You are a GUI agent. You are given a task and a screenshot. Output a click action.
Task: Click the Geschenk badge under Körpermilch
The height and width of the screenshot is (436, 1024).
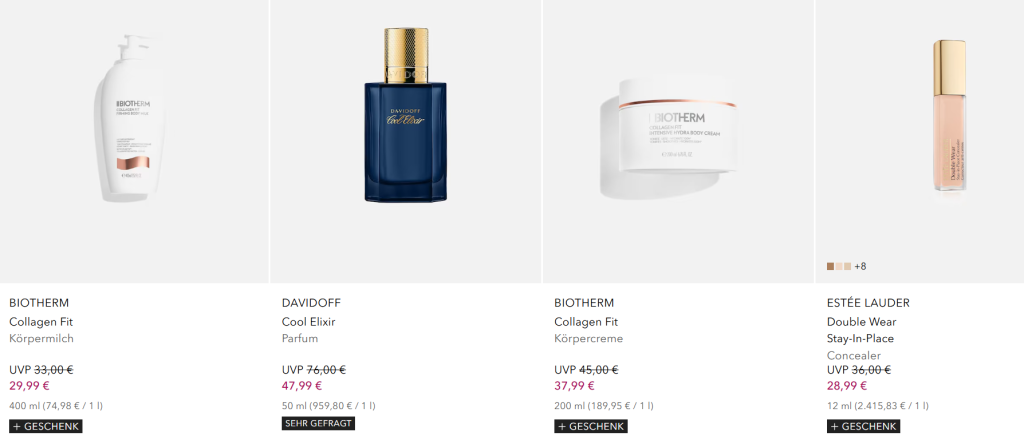click(x=46, y=426)
